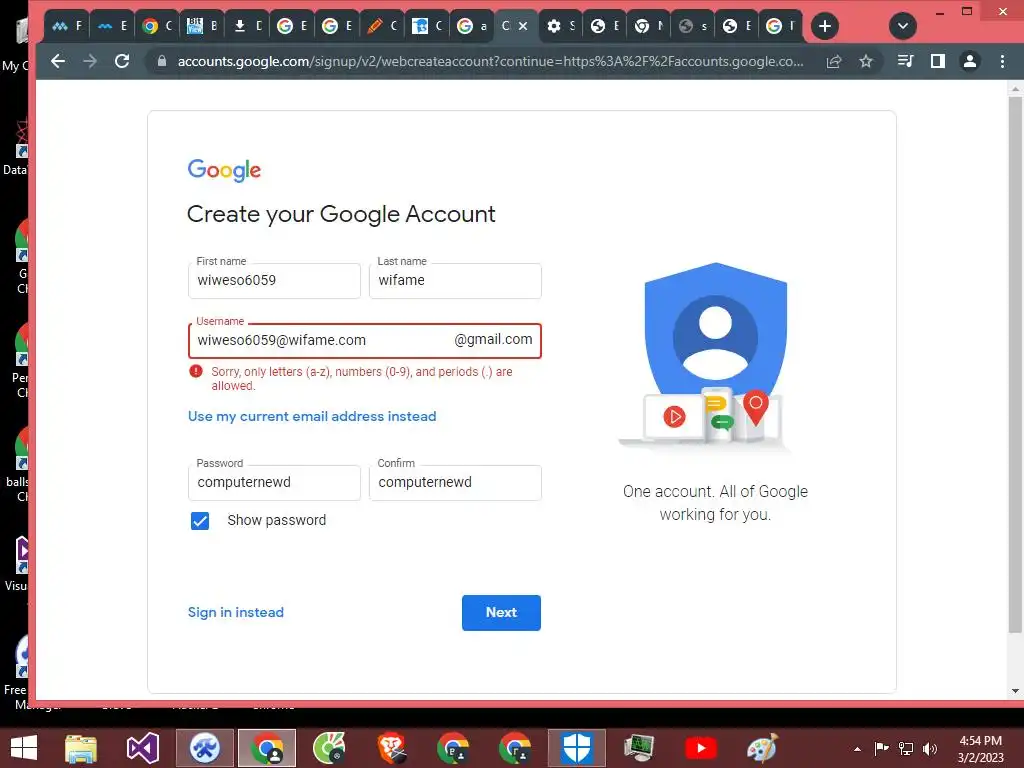
Task: Toggle the Chrome side panel icon
Action: pos(938,61)
